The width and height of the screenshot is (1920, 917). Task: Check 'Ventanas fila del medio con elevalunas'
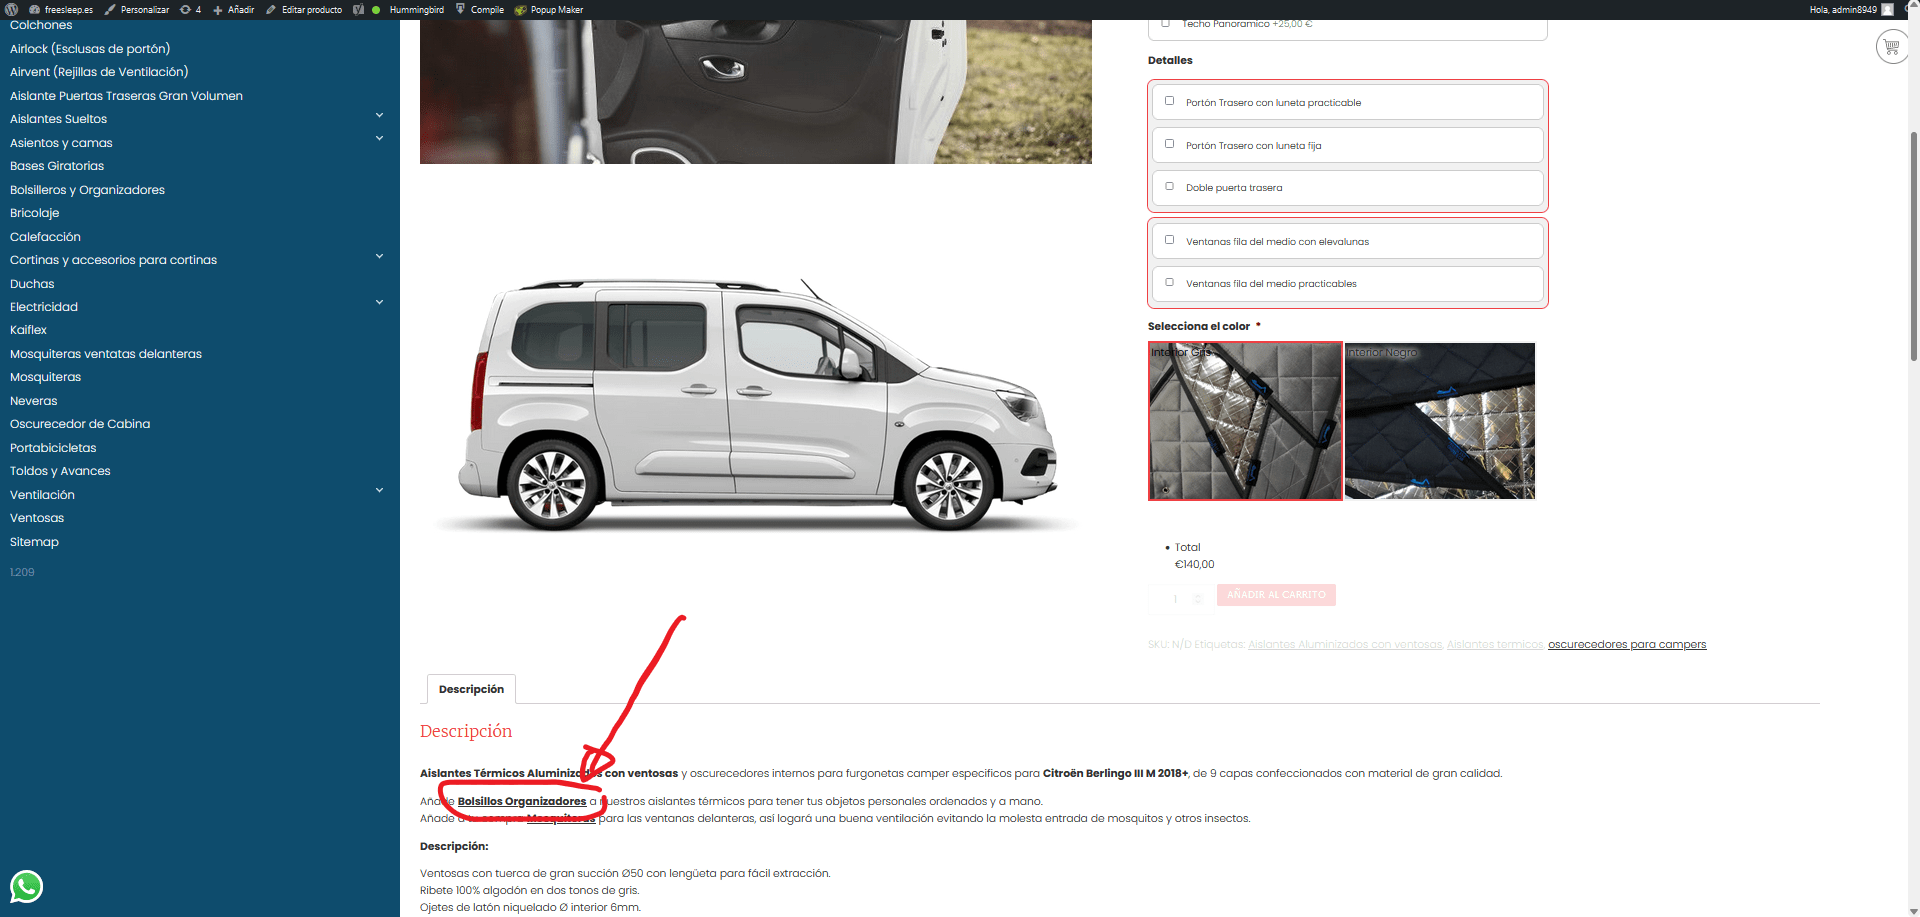pyautogui.click(x=1169, y=240)
